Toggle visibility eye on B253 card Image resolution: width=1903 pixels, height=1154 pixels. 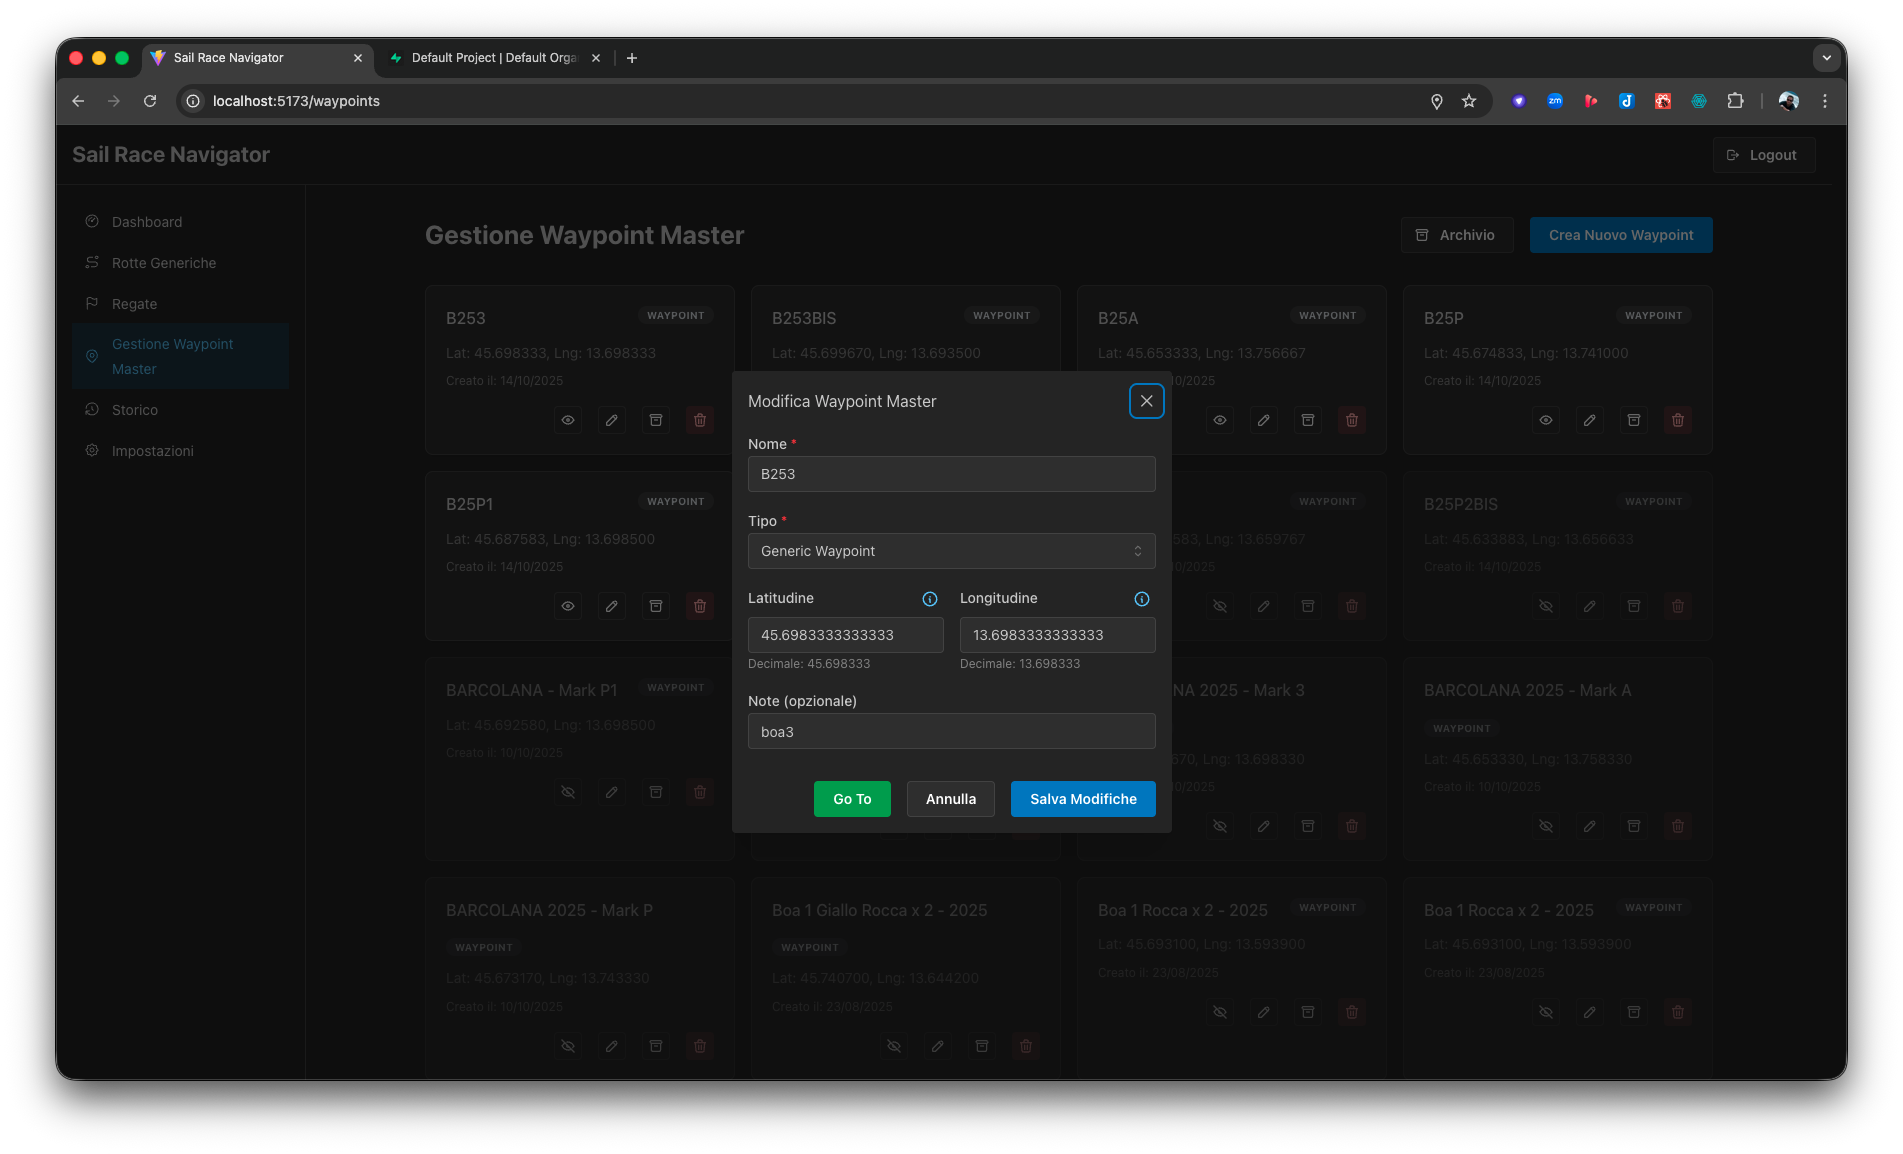568,420
